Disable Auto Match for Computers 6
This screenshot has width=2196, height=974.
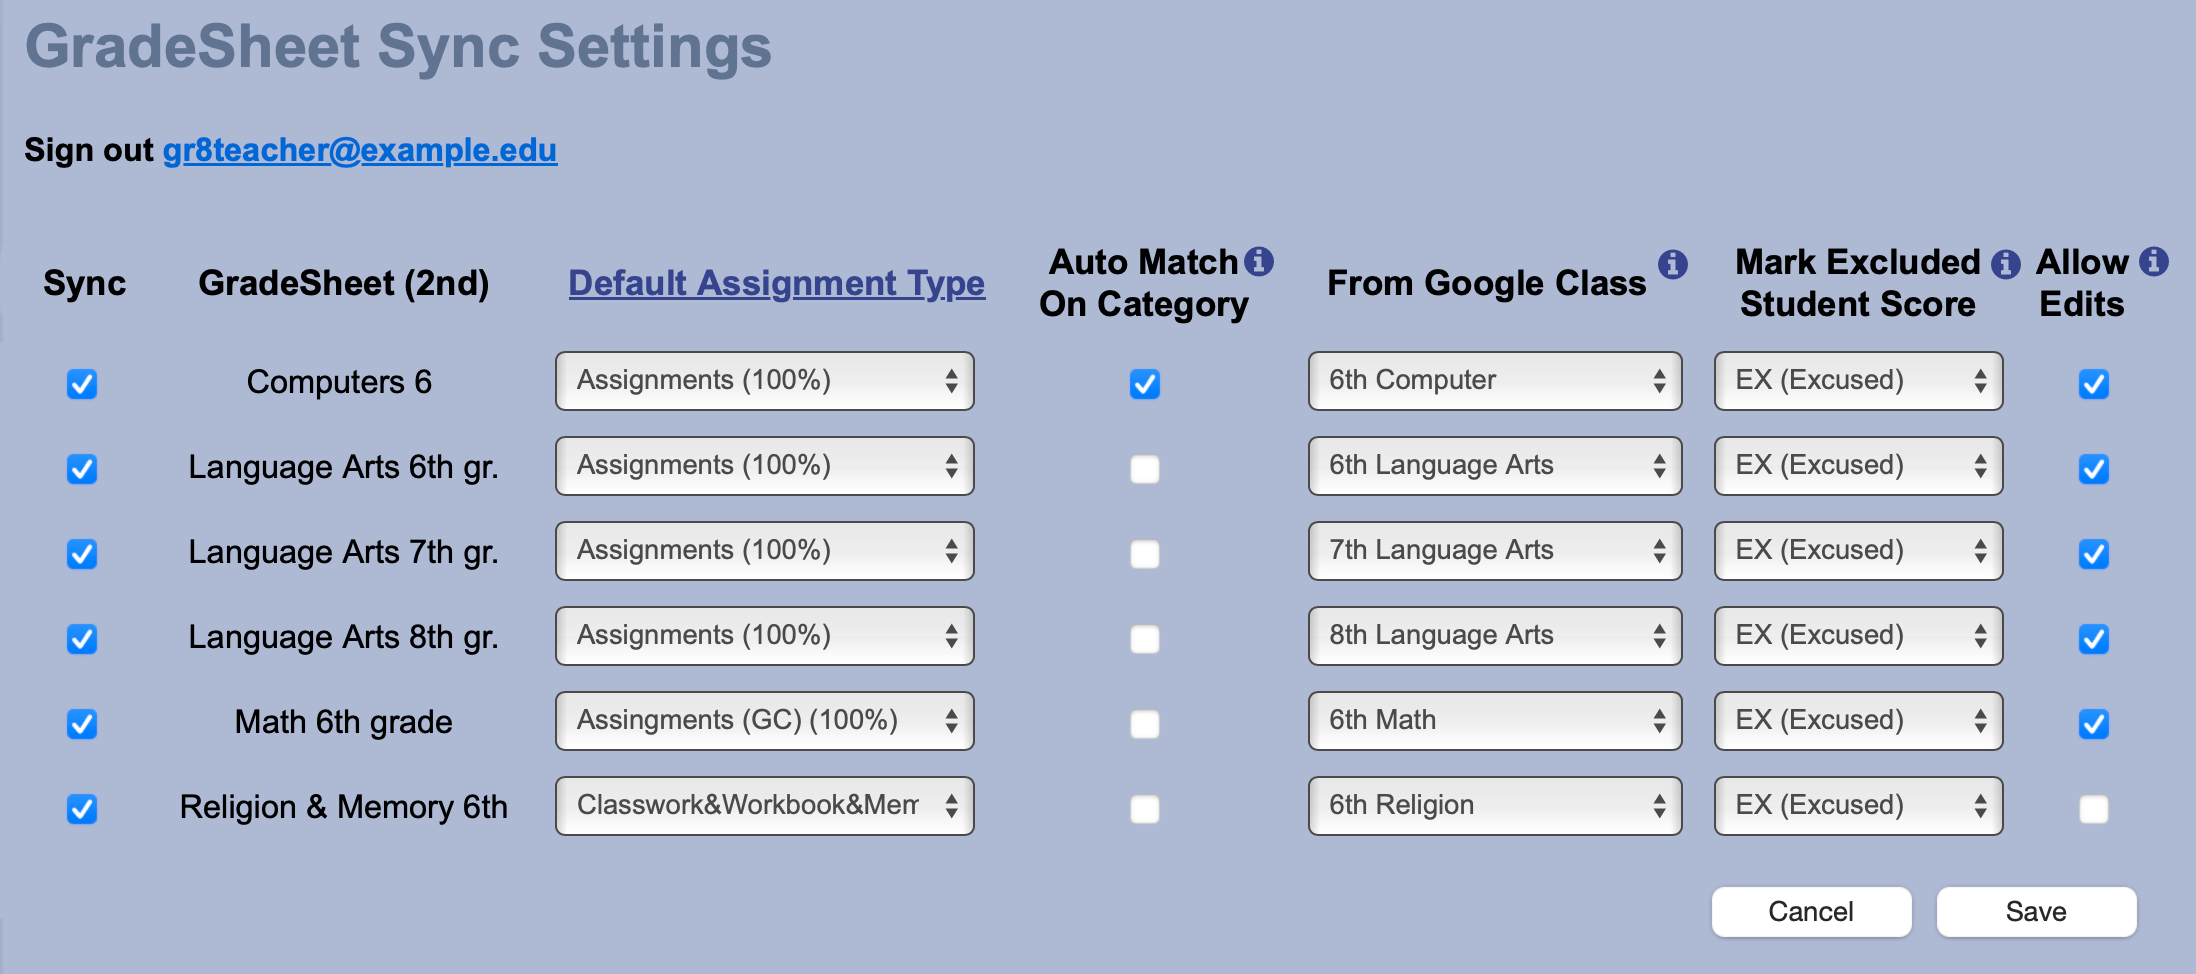(1144, 383)
